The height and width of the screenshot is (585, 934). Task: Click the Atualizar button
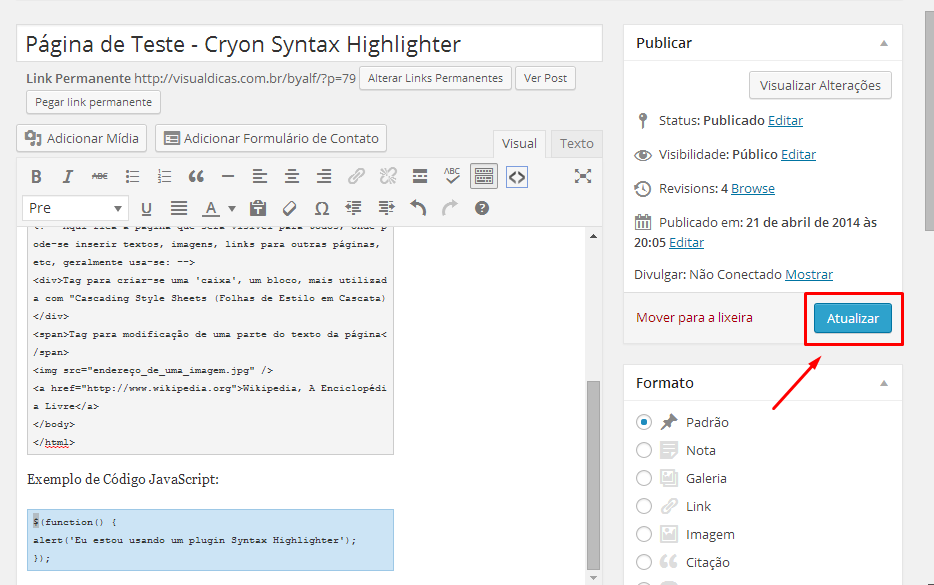852,318
